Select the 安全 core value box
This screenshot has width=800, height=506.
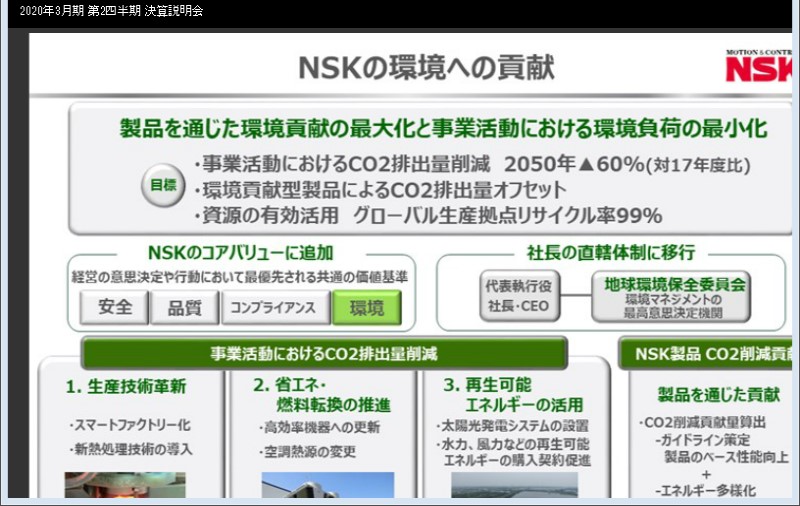(114, 308)
